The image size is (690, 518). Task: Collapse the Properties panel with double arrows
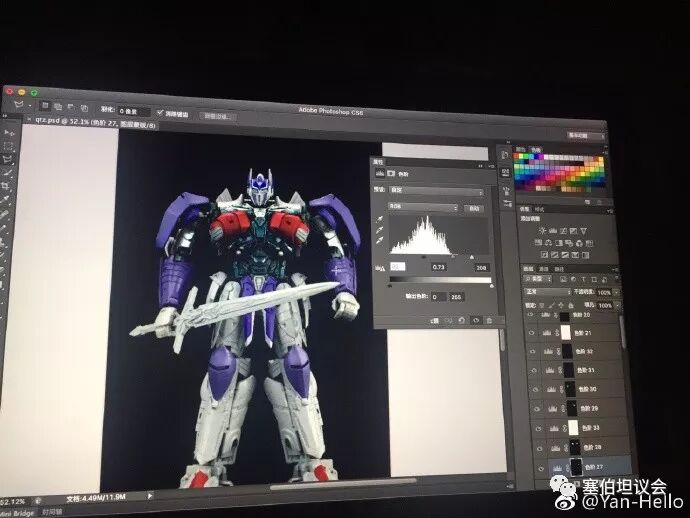click(481, 165)
